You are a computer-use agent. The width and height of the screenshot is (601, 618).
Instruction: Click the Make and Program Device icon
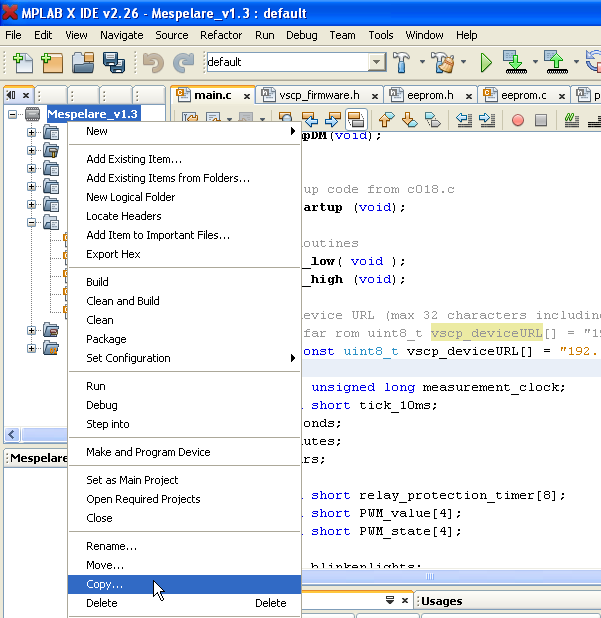[x=514, y=62]
